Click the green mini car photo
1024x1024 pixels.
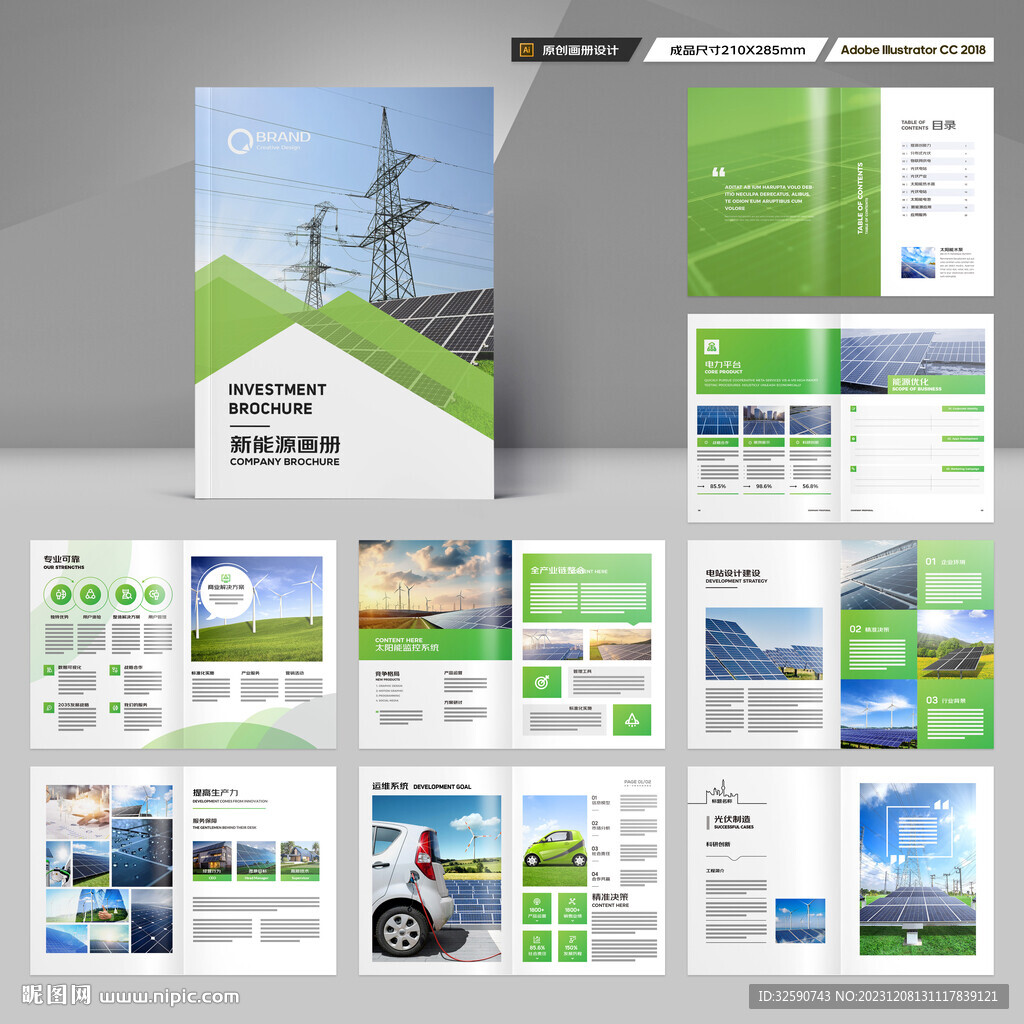click(554, 840)
